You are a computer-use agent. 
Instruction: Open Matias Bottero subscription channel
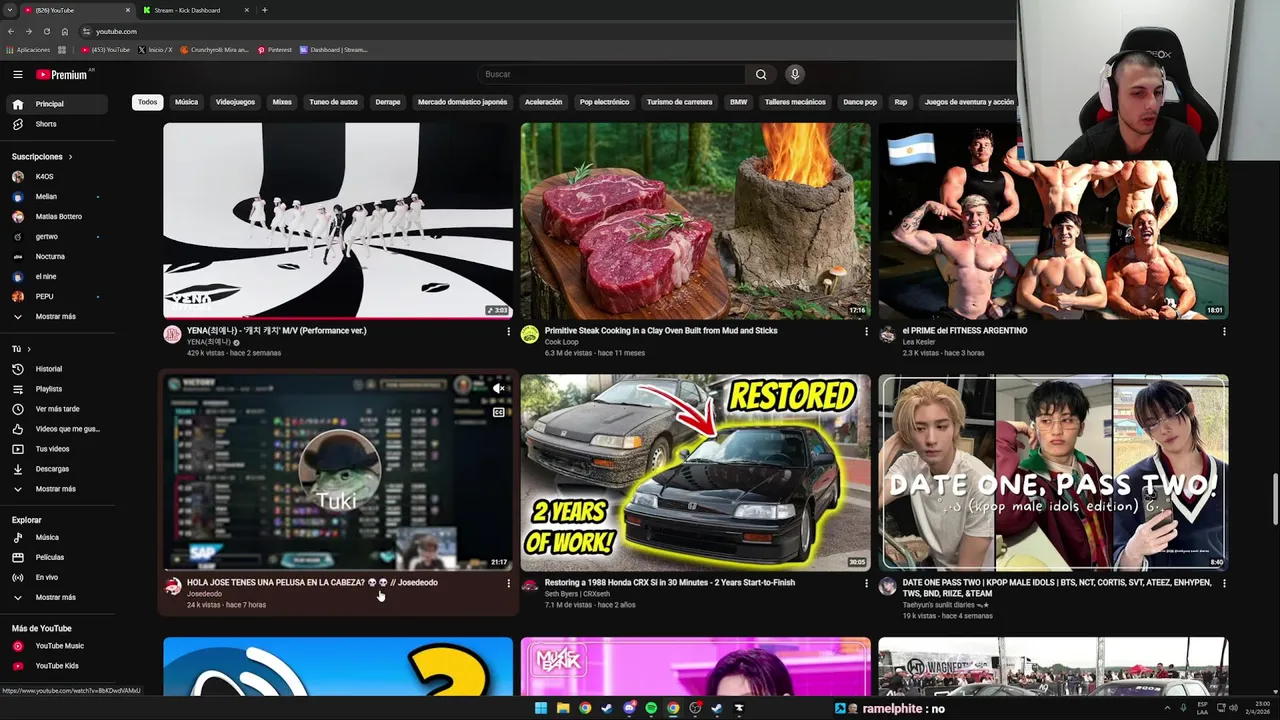56,217
